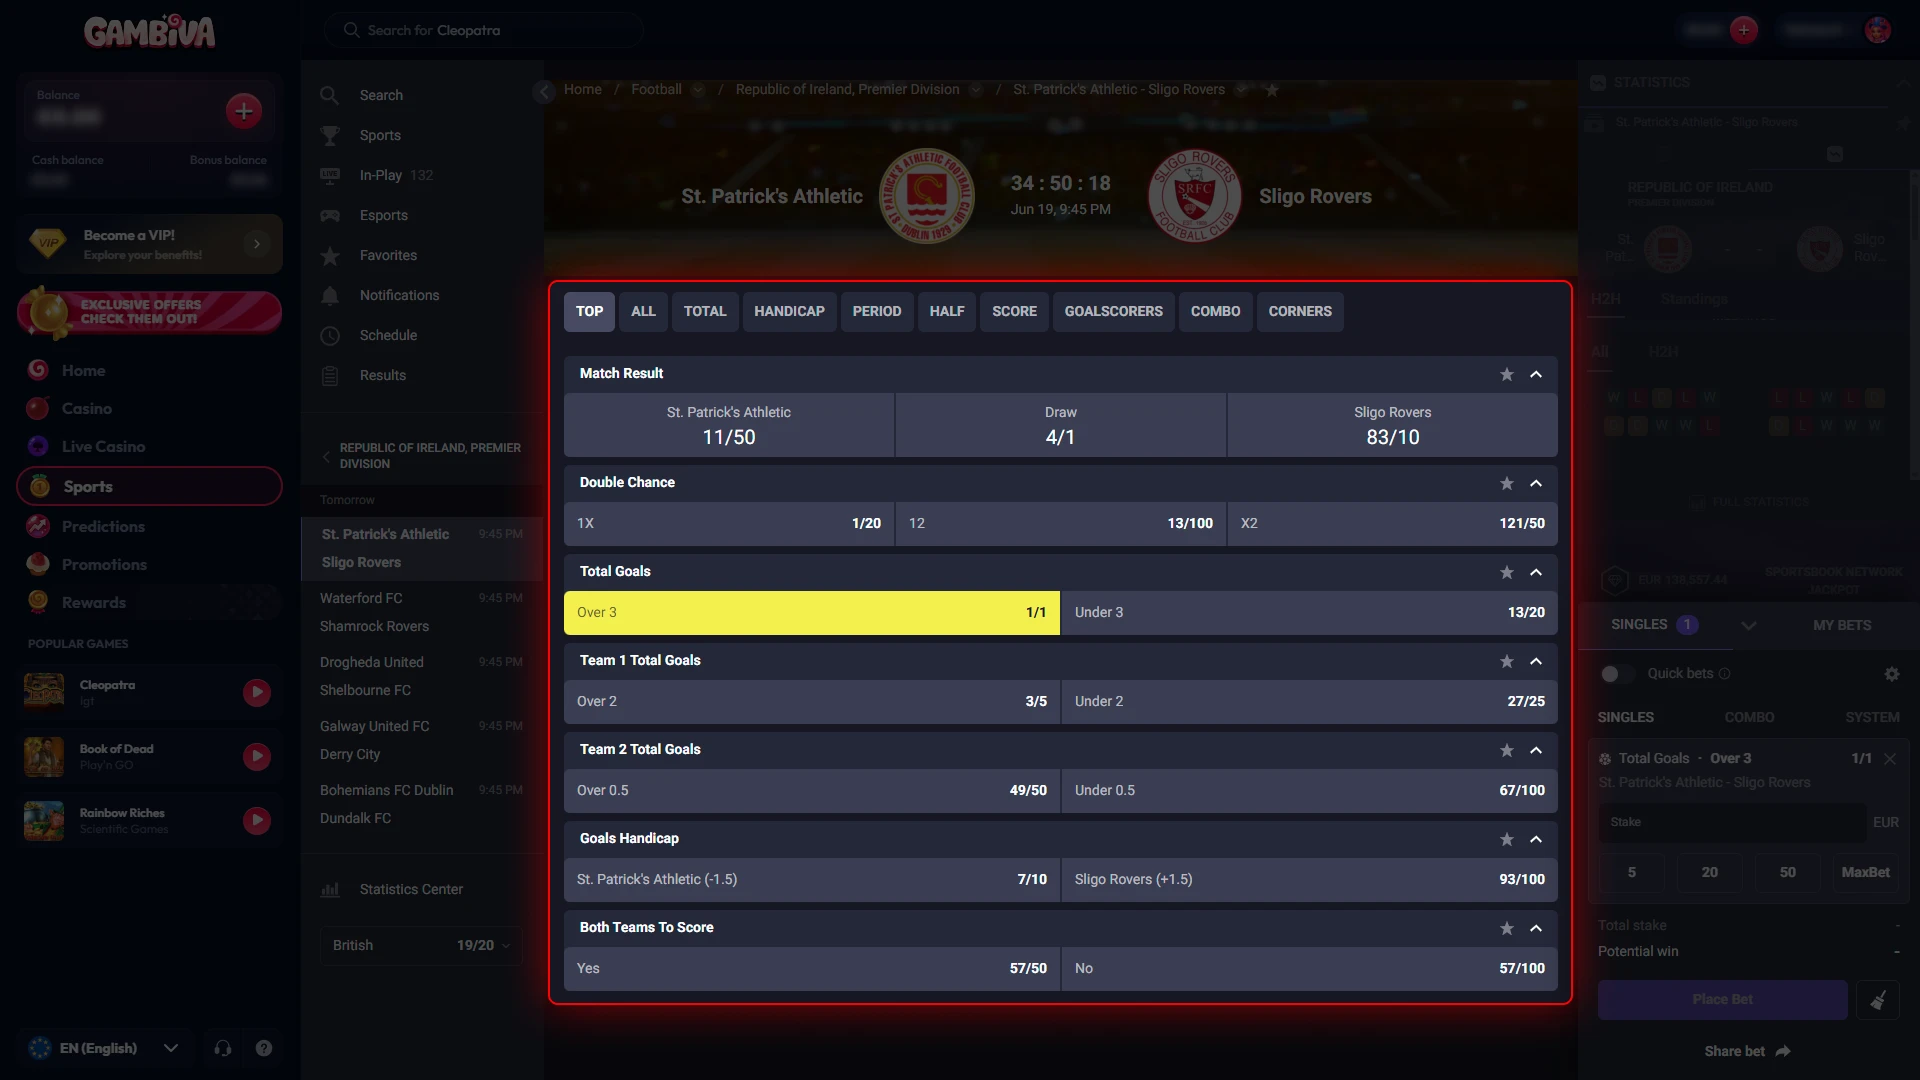Play the Cleopatra game
The width and height of the screenshot is (1920, 1080).
pyautogui.click(x=257, y=692)
